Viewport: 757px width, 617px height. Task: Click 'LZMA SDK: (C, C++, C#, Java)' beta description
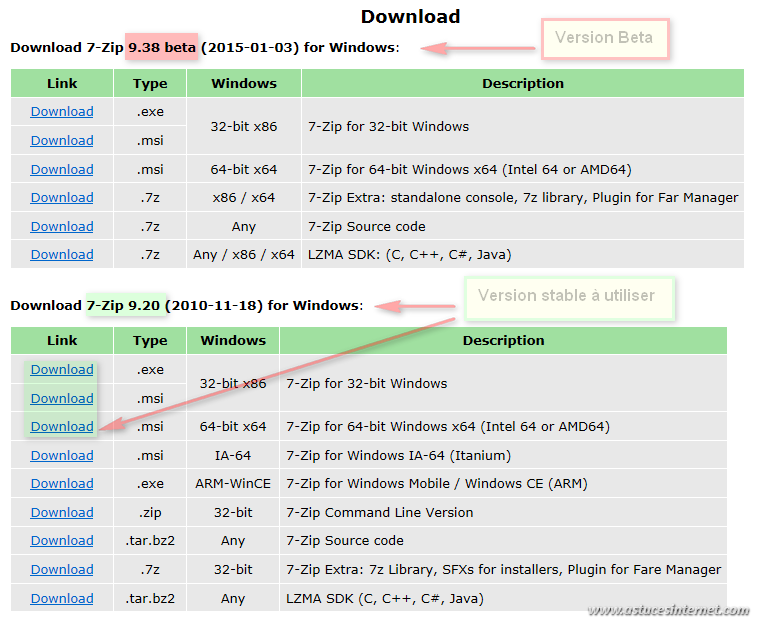[x=409, y=254]
